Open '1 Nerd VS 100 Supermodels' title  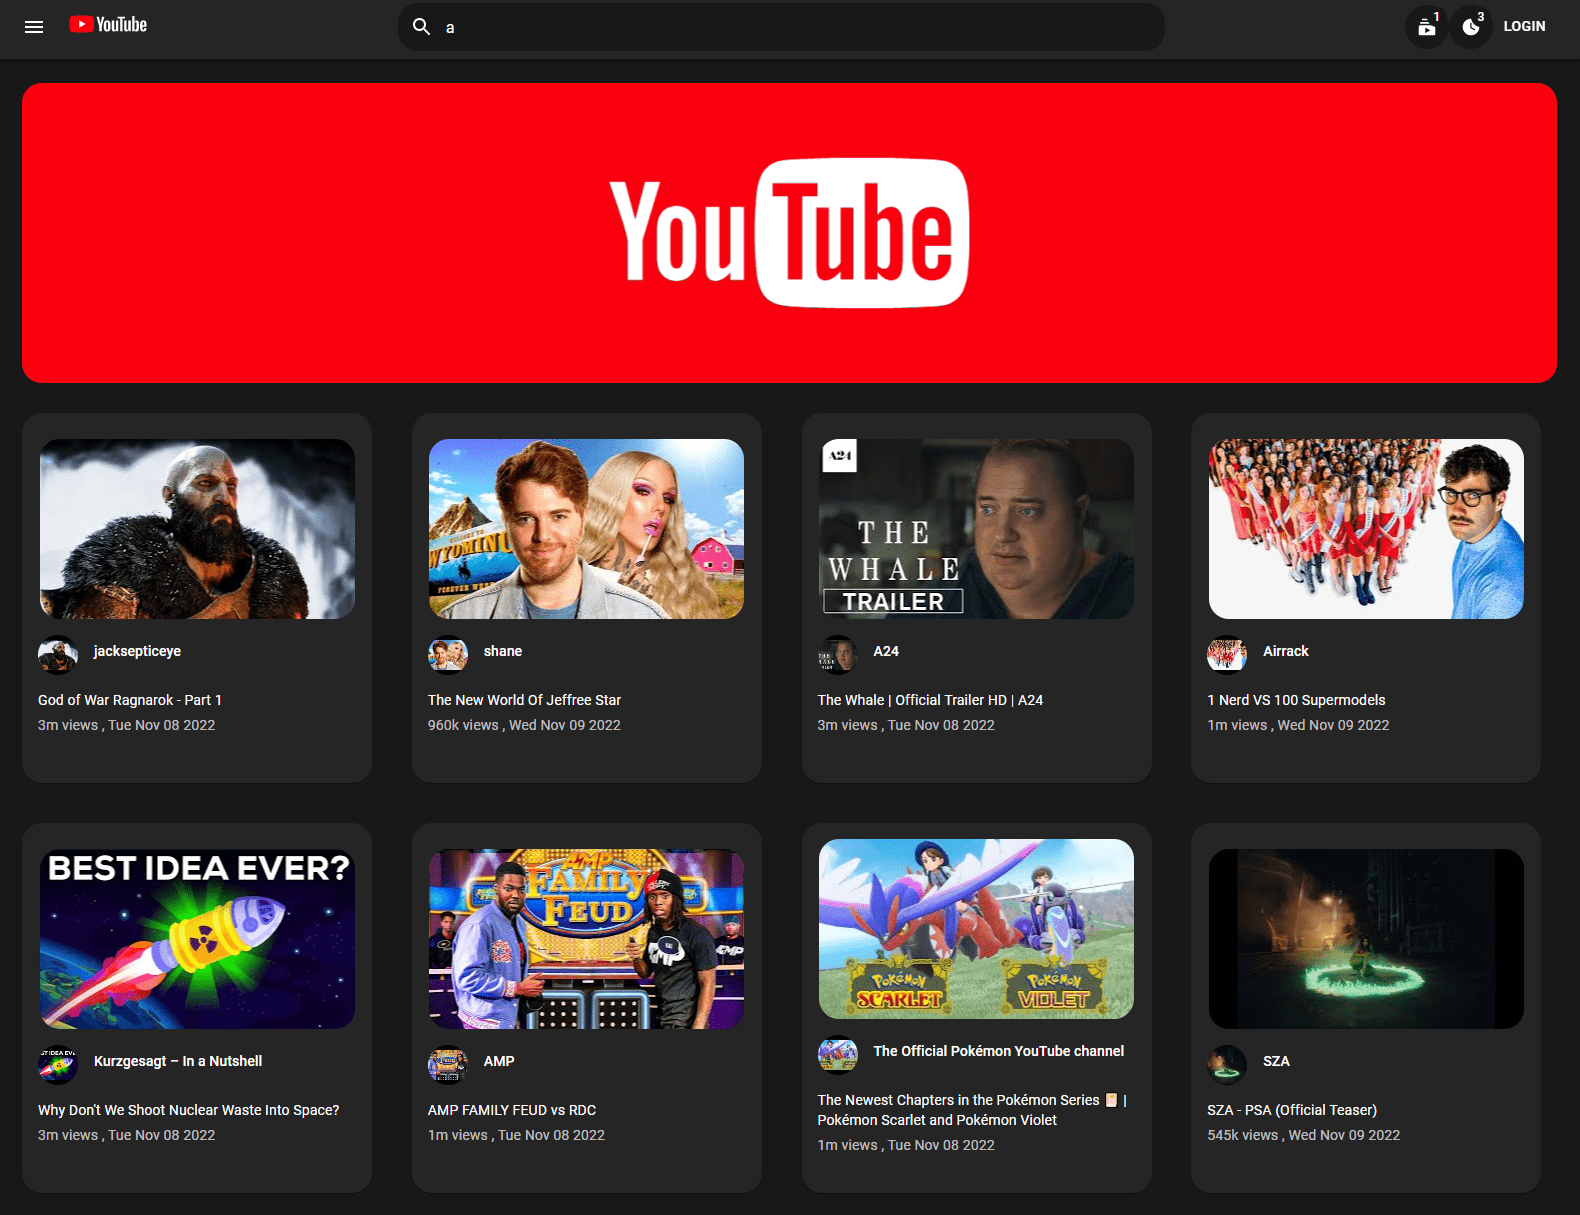(1296, 700)
